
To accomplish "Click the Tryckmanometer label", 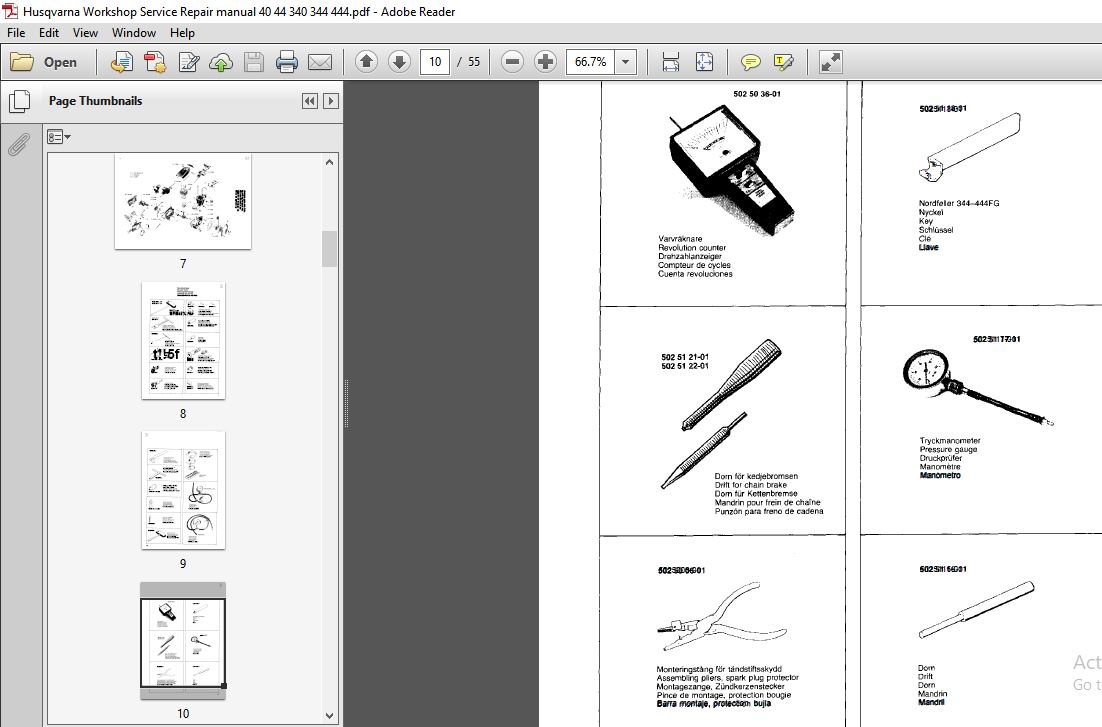I will (x=950, y=441).
